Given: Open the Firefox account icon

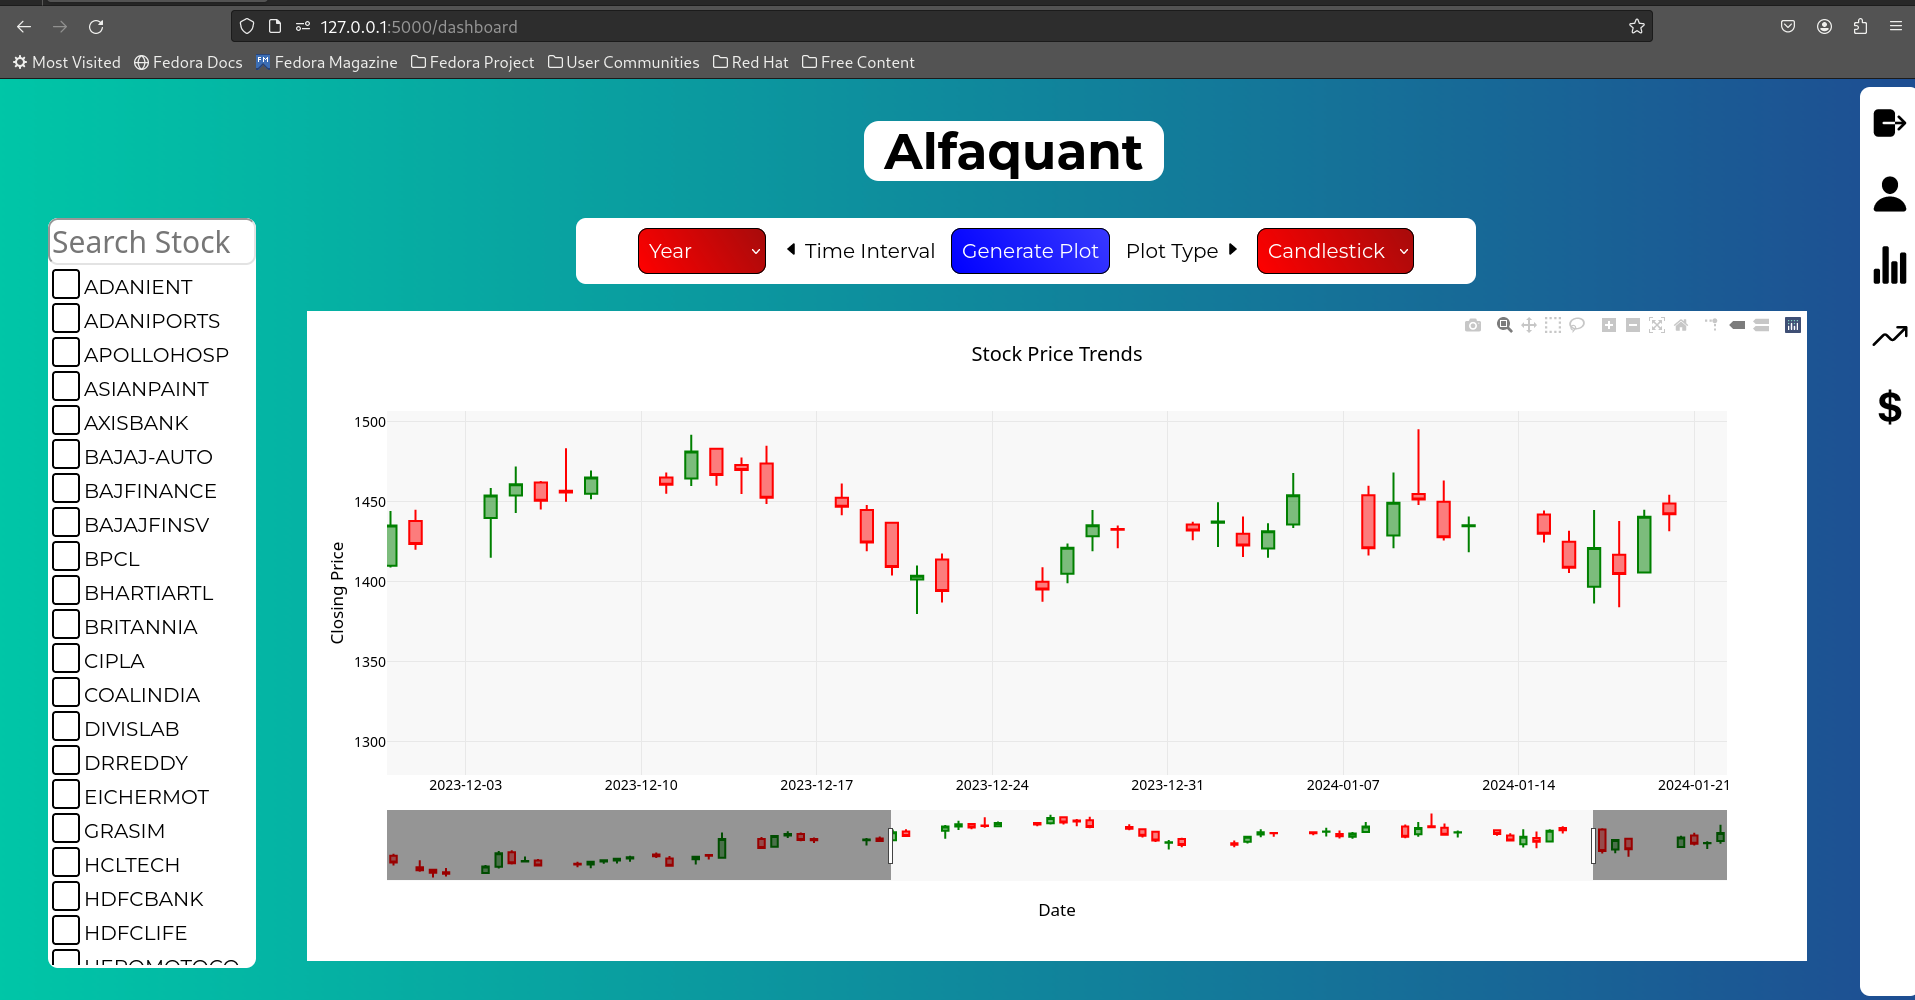Looking at the screenshot, I should [x=1824, y=27].
